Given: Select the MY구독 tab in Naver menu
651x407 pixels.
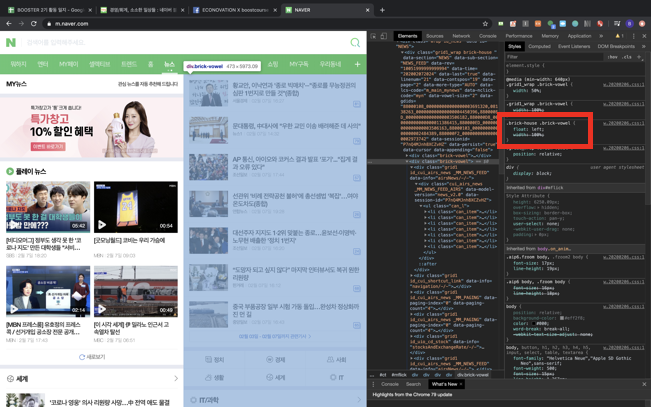Looking at the screenshot, I should tap(299, 64).
